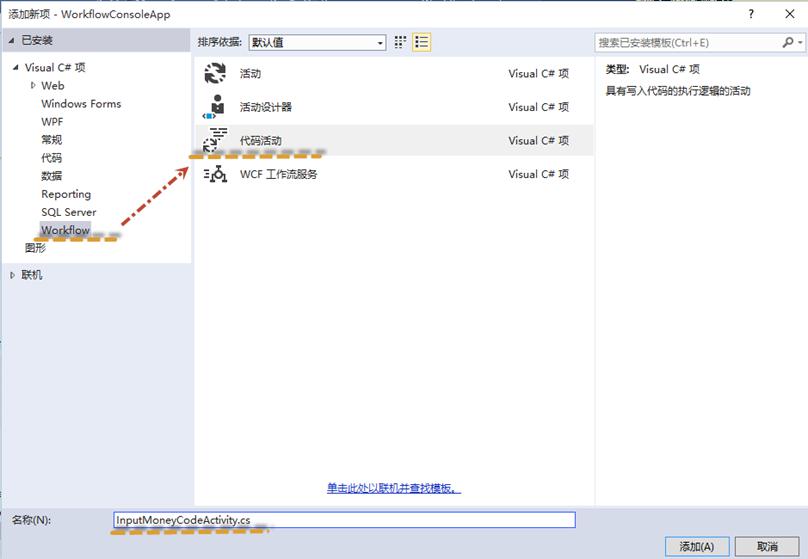Switch to small icons list view
The width and height of the screenshot is (808, 559).
pos(421,42)
